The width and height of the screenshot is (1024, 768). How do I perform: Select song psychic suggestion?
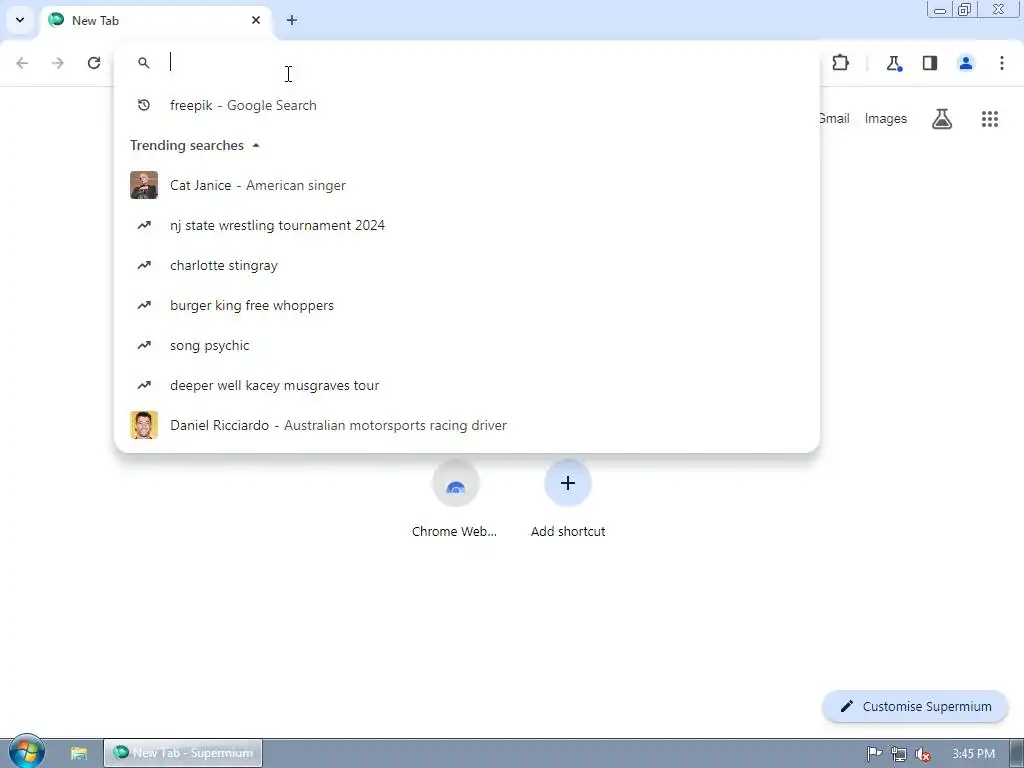[x=467, y=345]
